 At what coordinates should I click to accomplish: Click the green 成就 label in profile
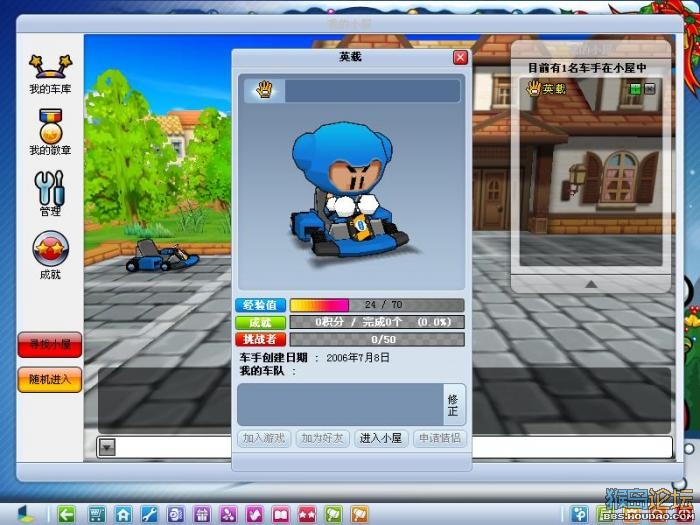click(x=261, y=322)
